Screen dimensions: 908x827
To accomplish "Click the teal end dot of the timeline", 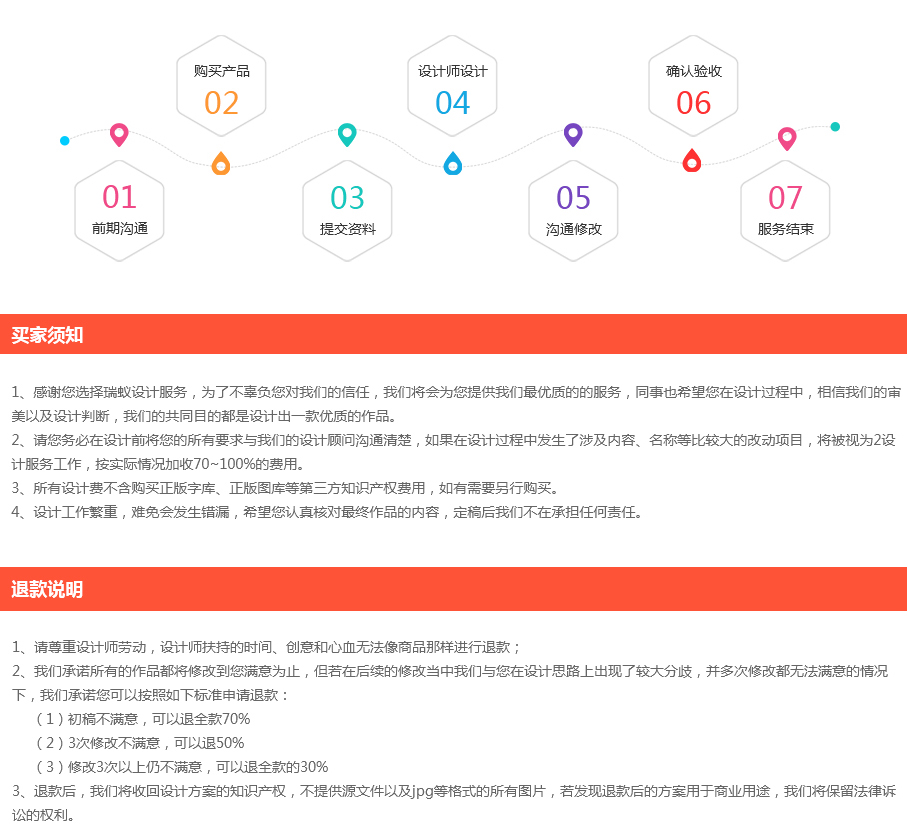I will (x=835, y=127).
